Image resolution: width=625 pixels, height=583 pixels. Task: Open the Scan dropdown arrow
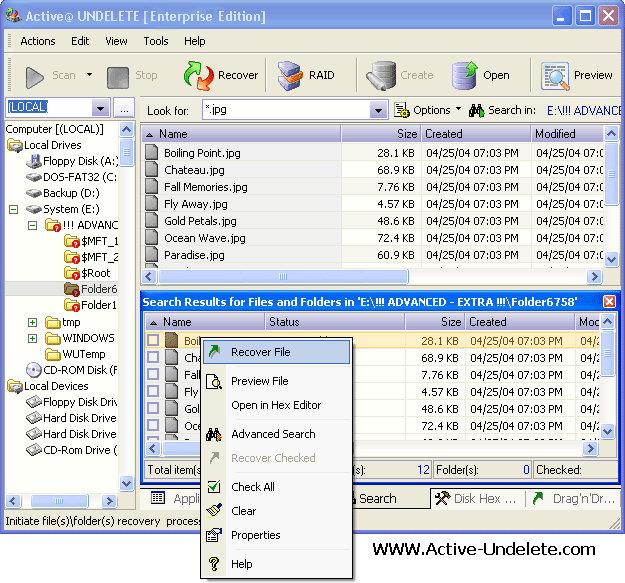[89, 75]
